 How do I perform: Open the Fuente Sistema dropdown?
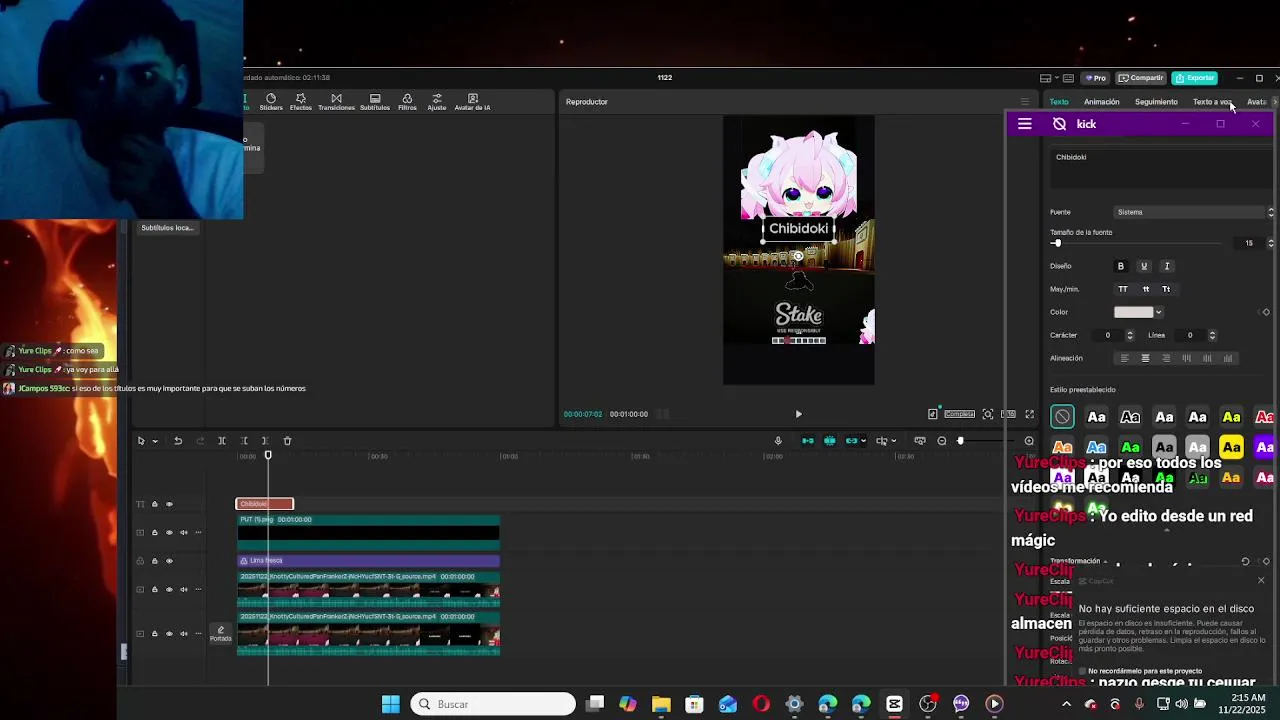[x=1194, y=212]
